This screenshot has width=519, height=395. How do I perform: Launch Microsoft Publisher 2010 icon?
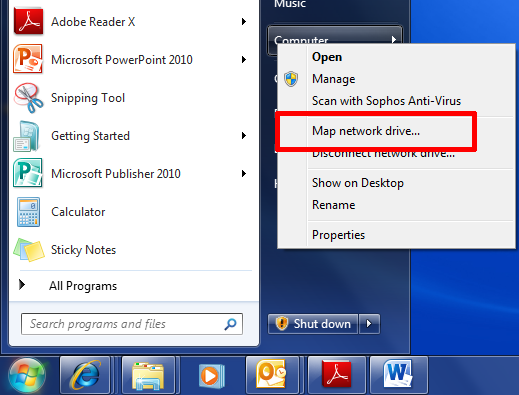[x=28, y=173]
